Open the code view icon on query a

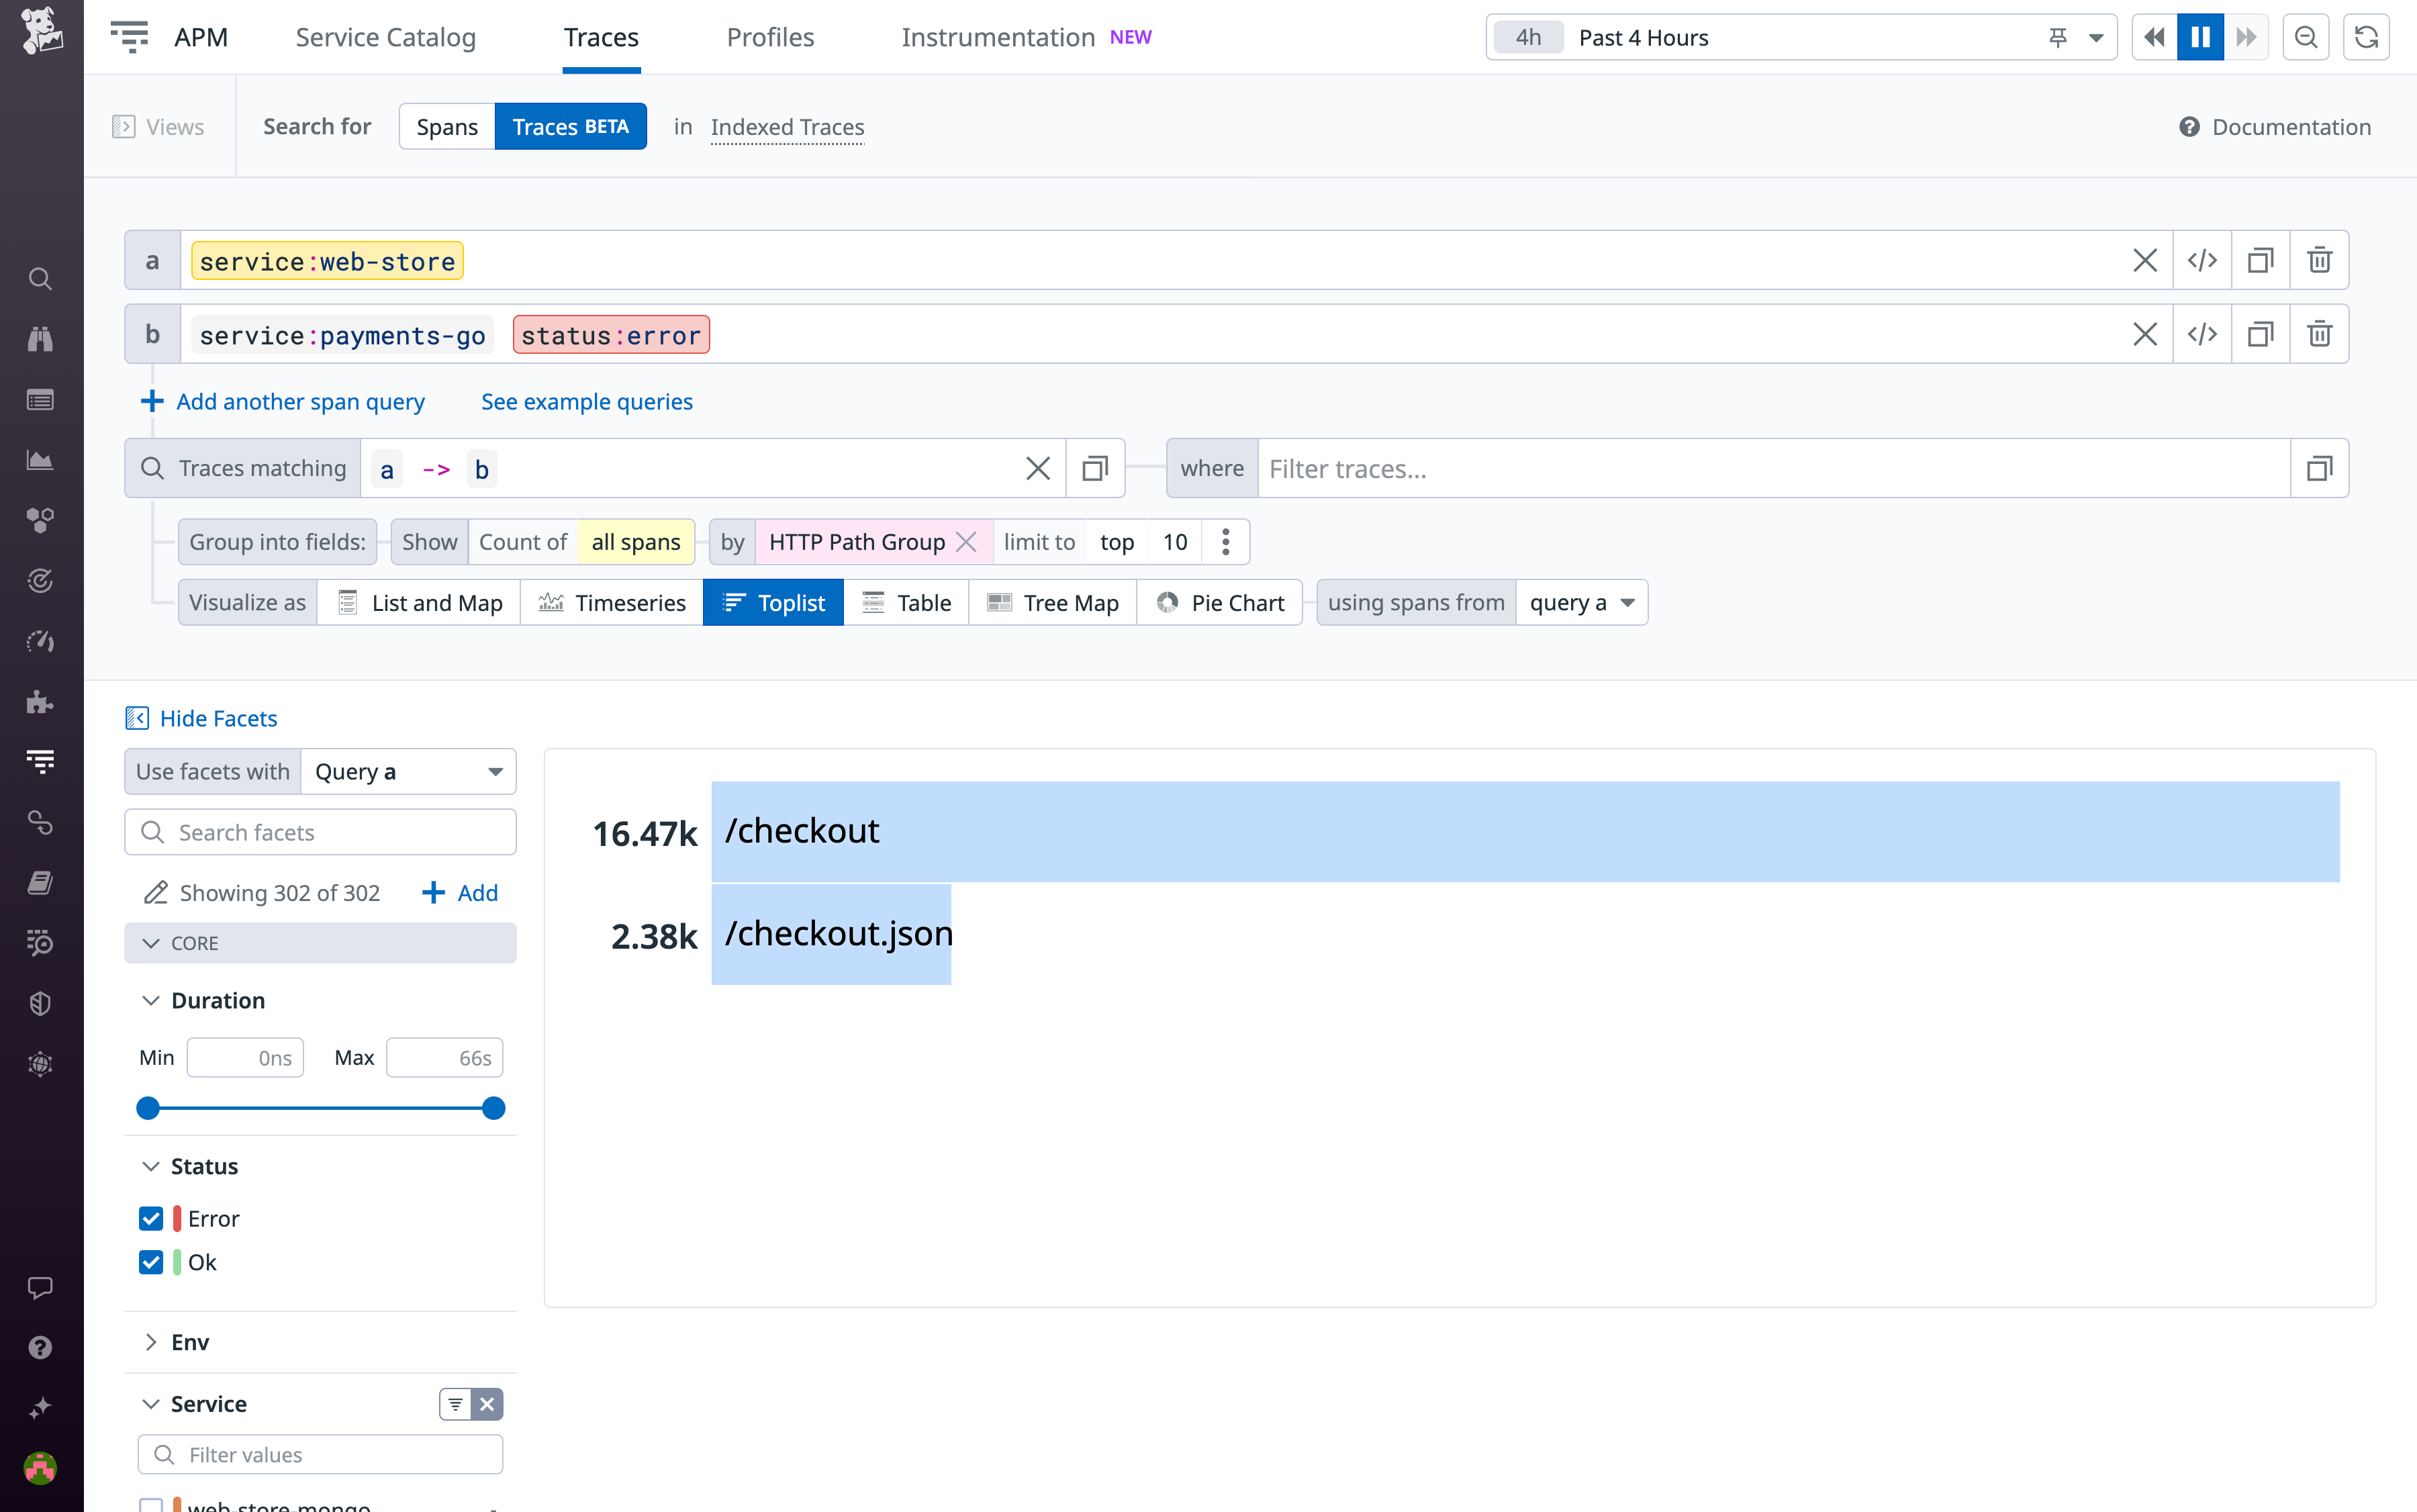click(2203, 260)
